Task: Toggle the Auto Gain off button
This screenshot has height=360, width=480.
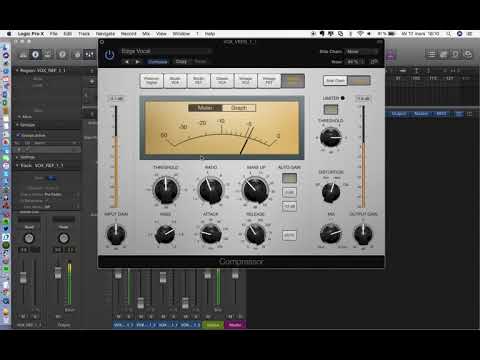Action: pyautogui.click(x=289, y=178)
